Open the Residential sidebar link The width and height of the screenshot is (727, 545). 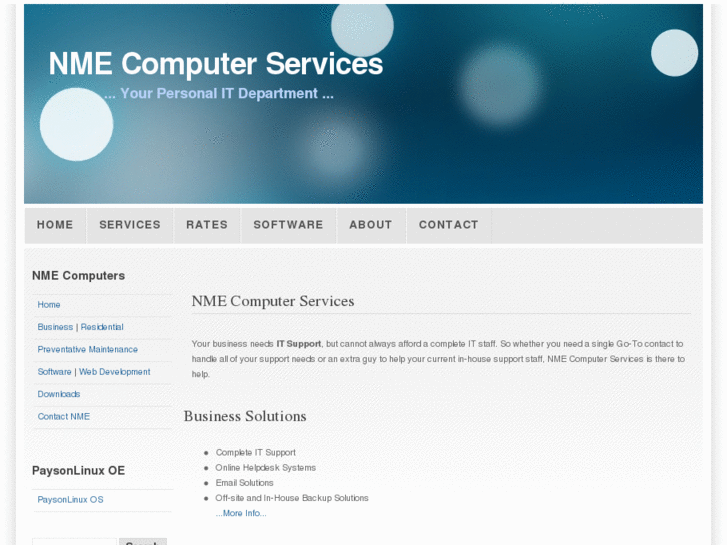[102, 327]
